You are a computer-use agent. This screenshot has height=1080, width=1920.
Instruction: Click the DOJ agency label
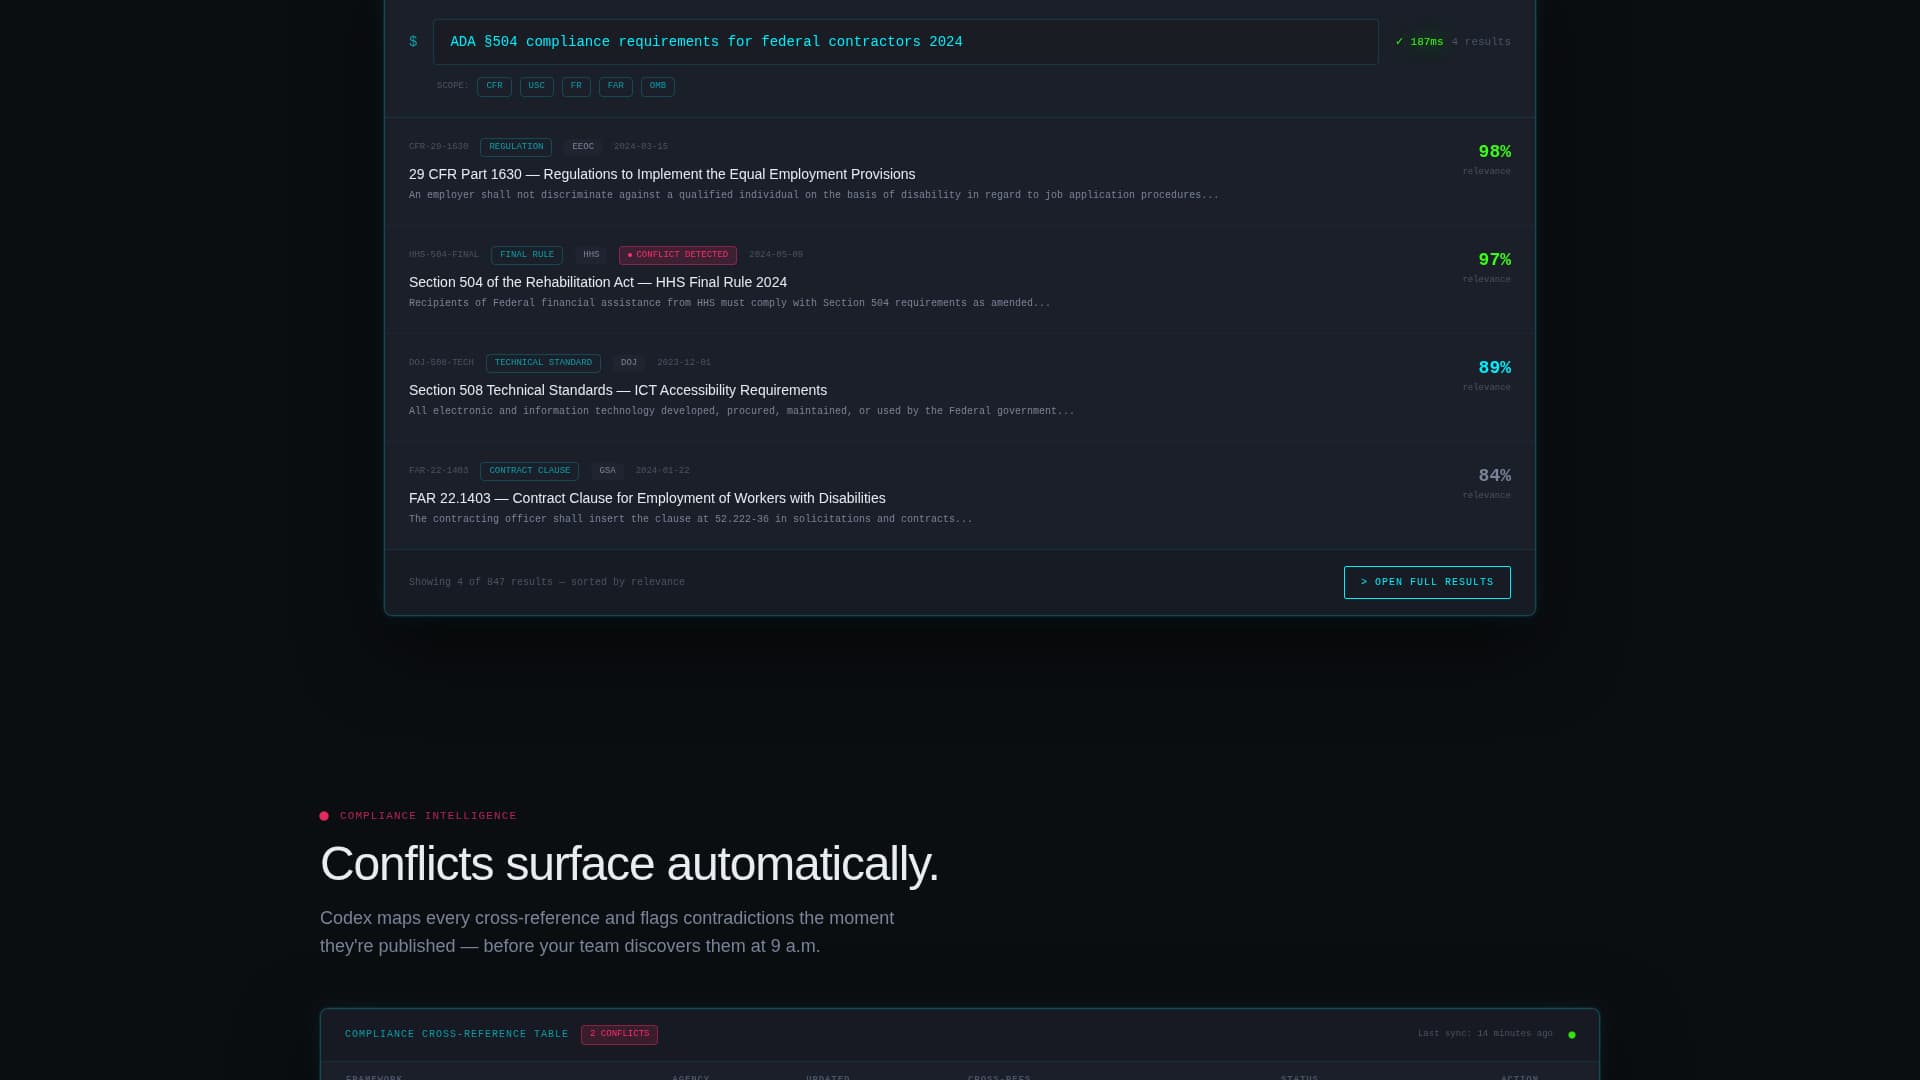[629, 363]
